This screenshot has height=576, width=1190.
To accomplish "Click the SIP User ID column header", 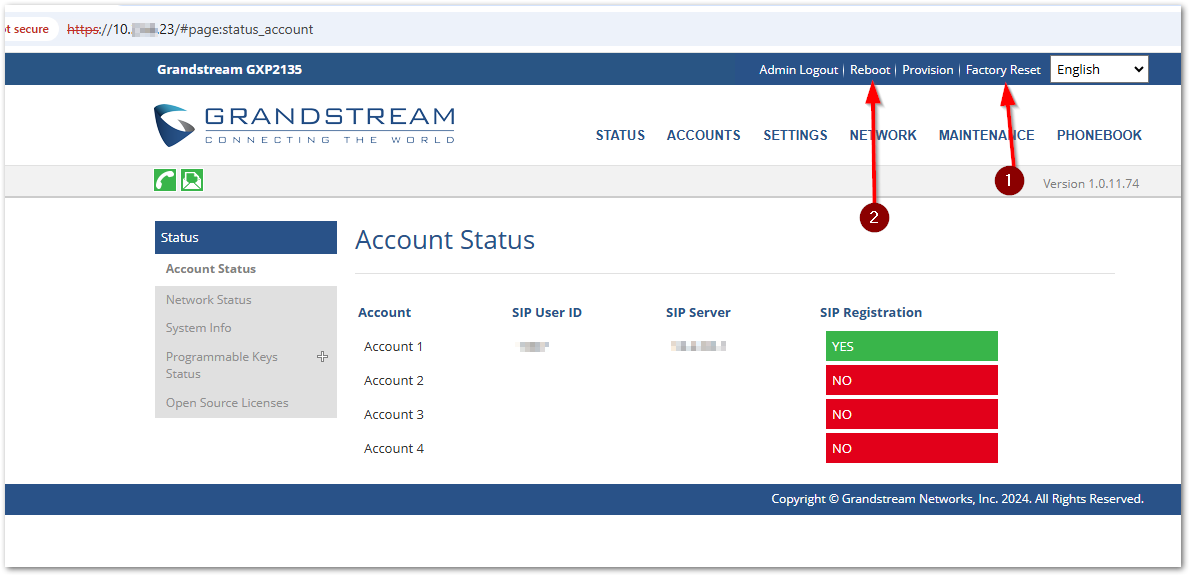I will coord(546,313).
